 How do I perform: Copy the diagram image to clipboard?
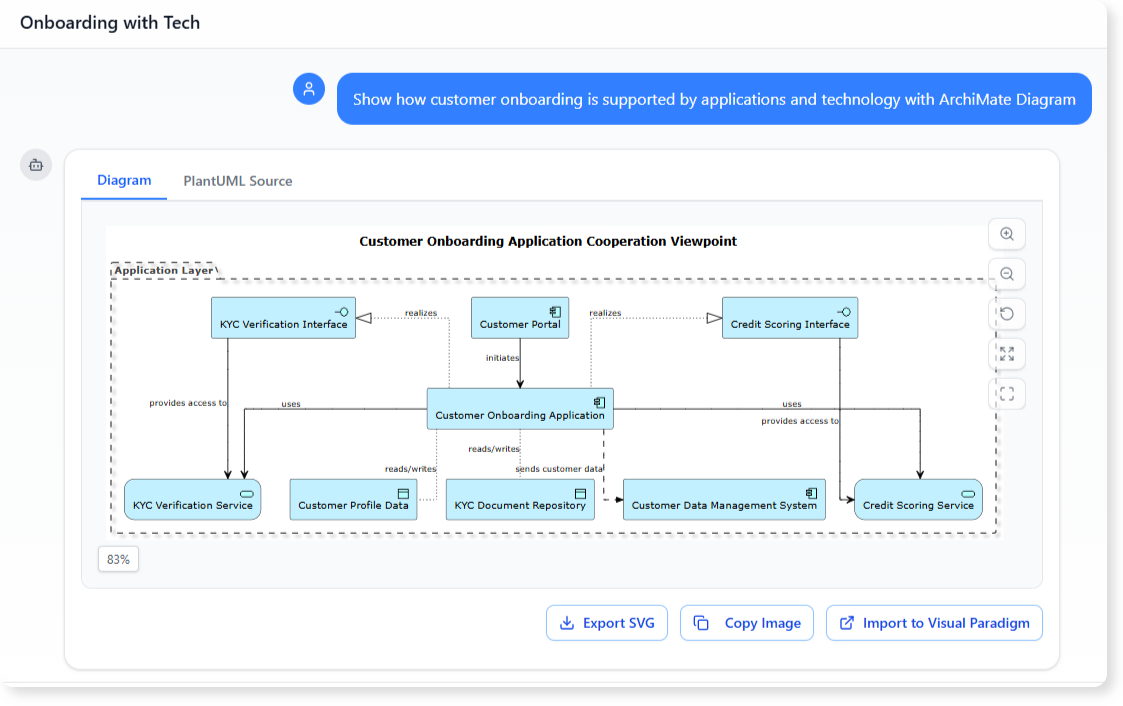click(747, 622)
